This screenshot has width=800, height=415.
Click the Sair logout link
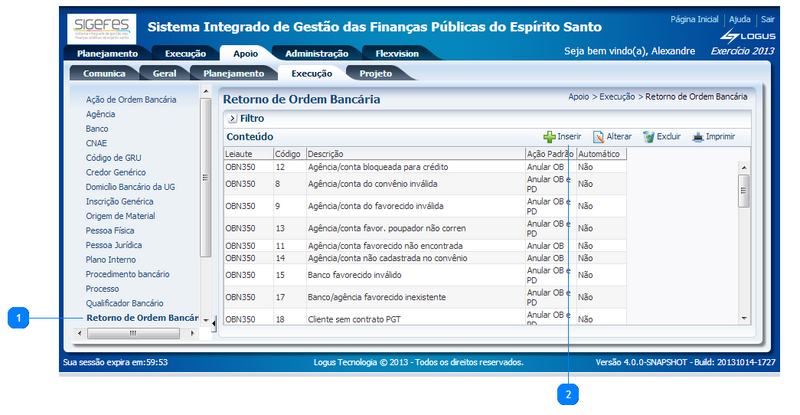pyautogui.click(x=767, y=19)
